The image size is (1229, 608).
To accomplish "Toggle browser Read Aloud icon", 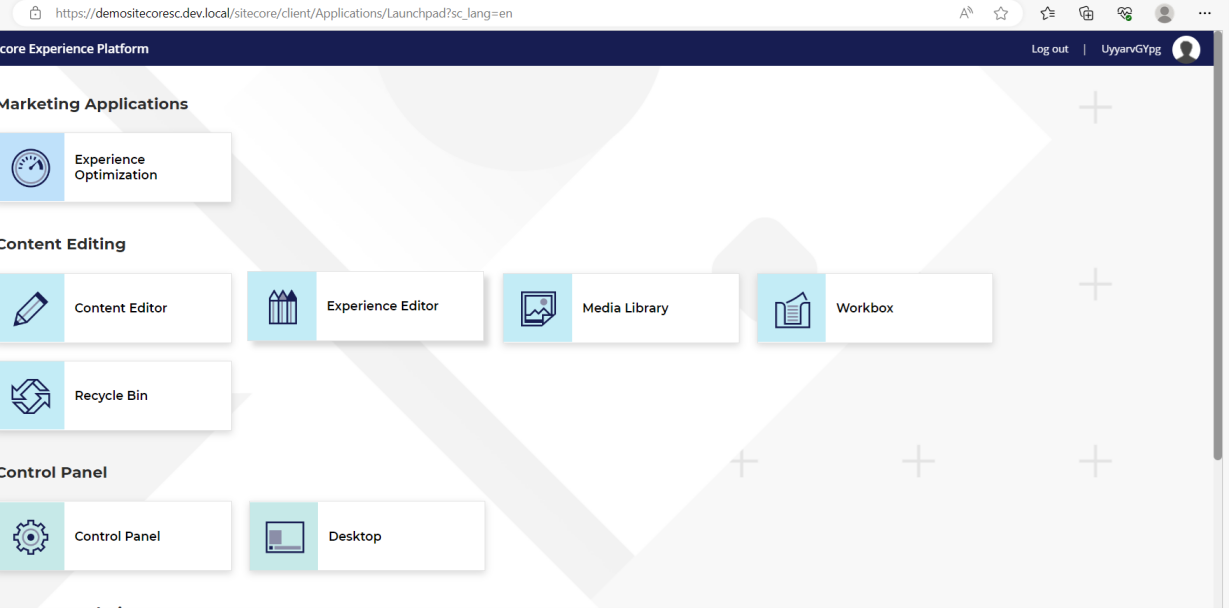I will tap(966, 13).
